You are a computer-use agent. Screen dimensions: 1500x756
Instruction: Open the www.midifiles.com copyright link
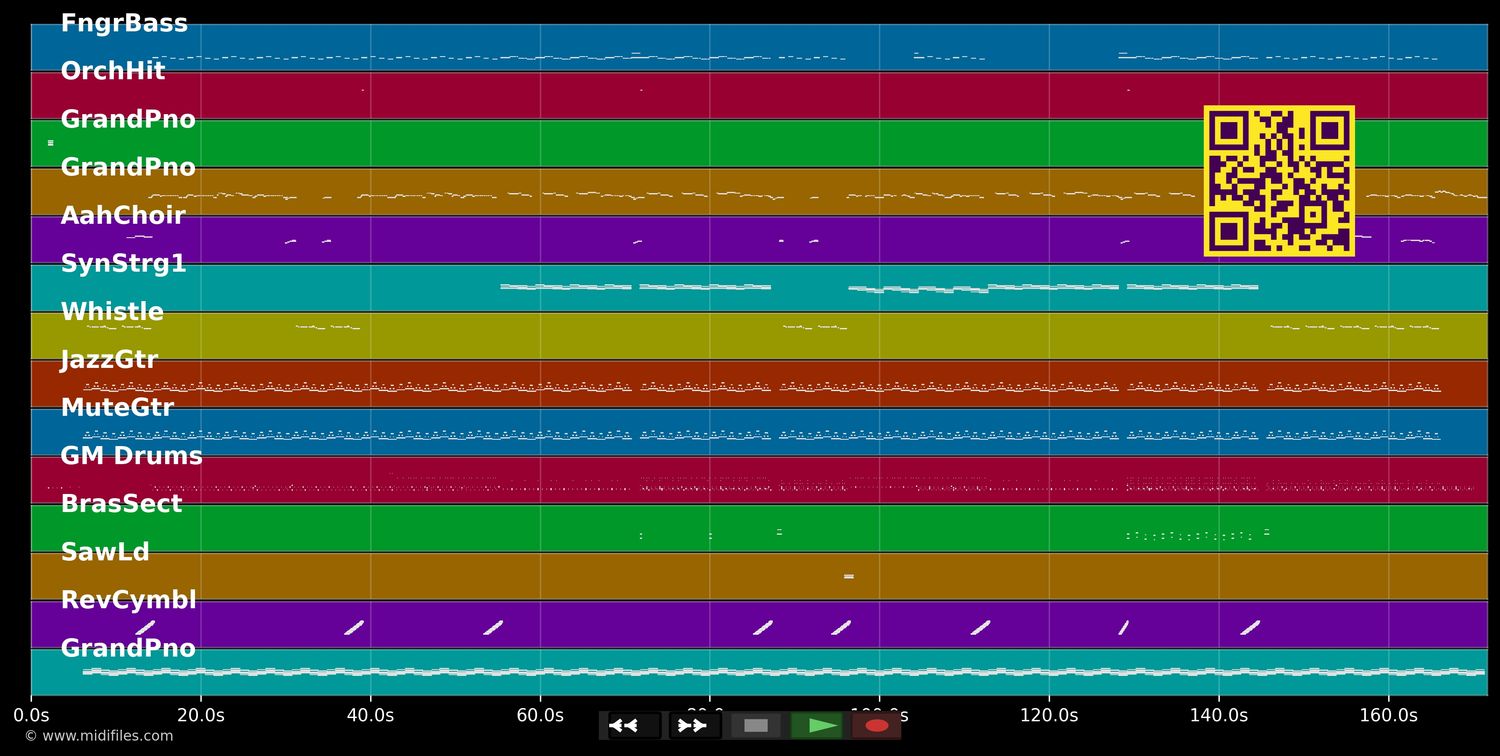coord(100,736)
